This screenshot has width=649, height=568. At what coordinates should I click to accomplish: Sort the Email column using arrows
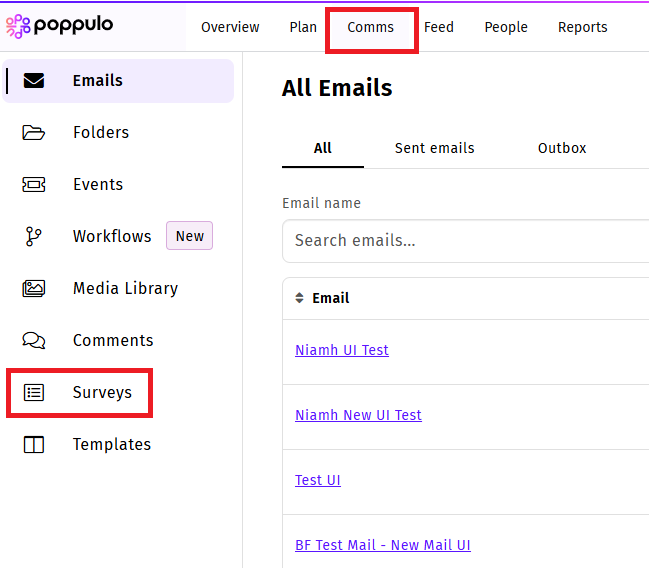(299, 298)
